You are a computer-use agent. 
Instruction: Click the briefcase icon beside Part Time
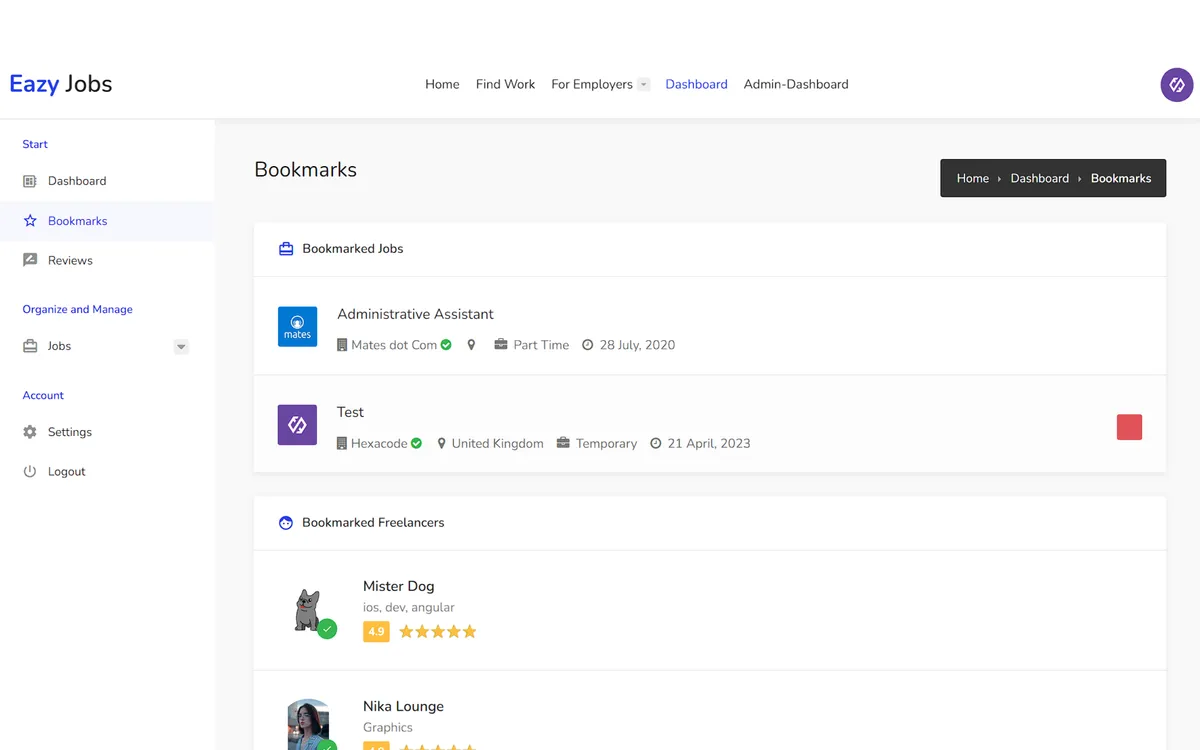tap(501, 345)
